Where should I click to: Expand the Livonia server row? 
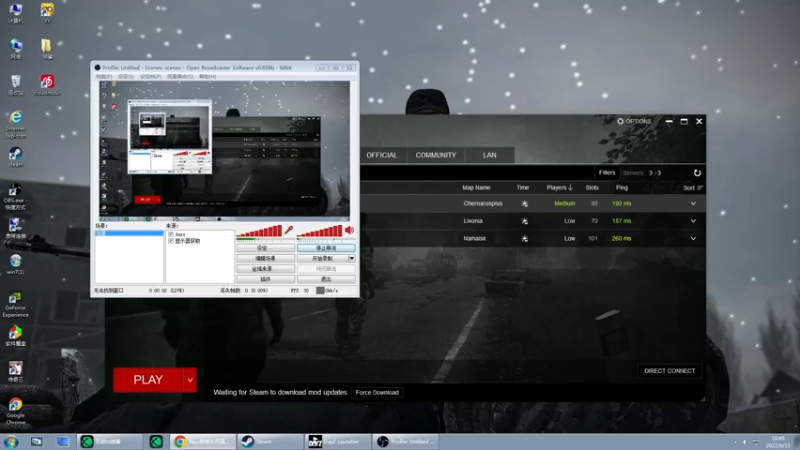coord(693,221)
